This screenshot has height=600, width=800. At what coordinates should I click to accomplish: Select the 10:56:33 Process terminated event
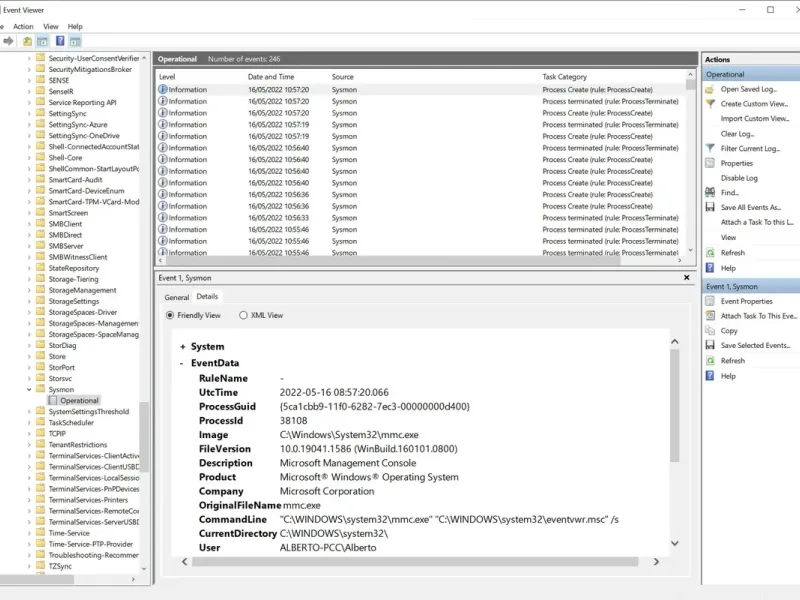421,218
